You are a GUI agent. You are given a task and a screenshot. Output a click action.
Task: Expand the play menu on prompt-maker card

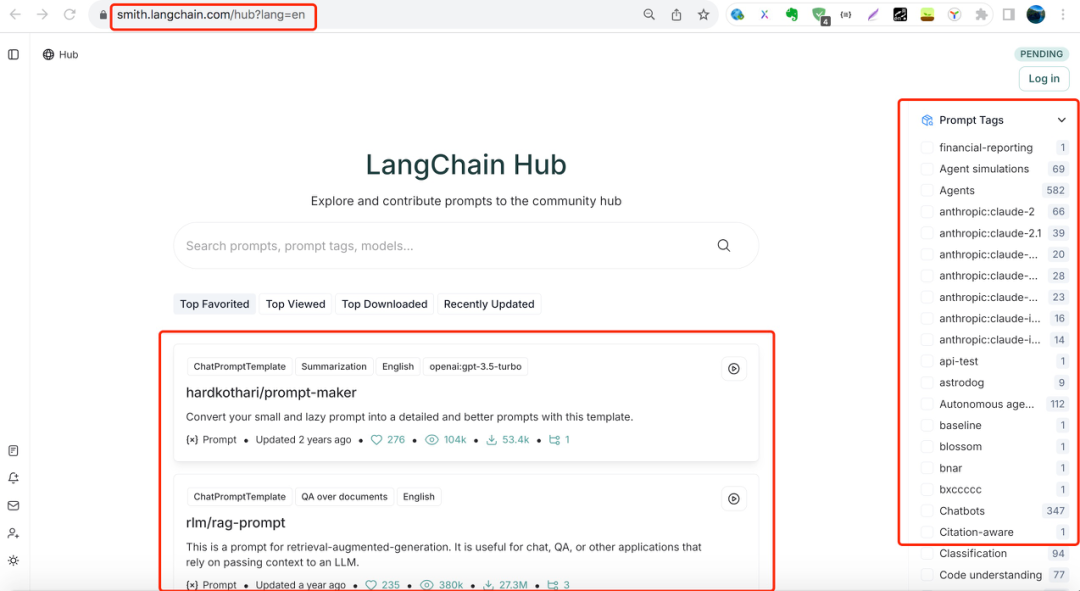[733, 368]
